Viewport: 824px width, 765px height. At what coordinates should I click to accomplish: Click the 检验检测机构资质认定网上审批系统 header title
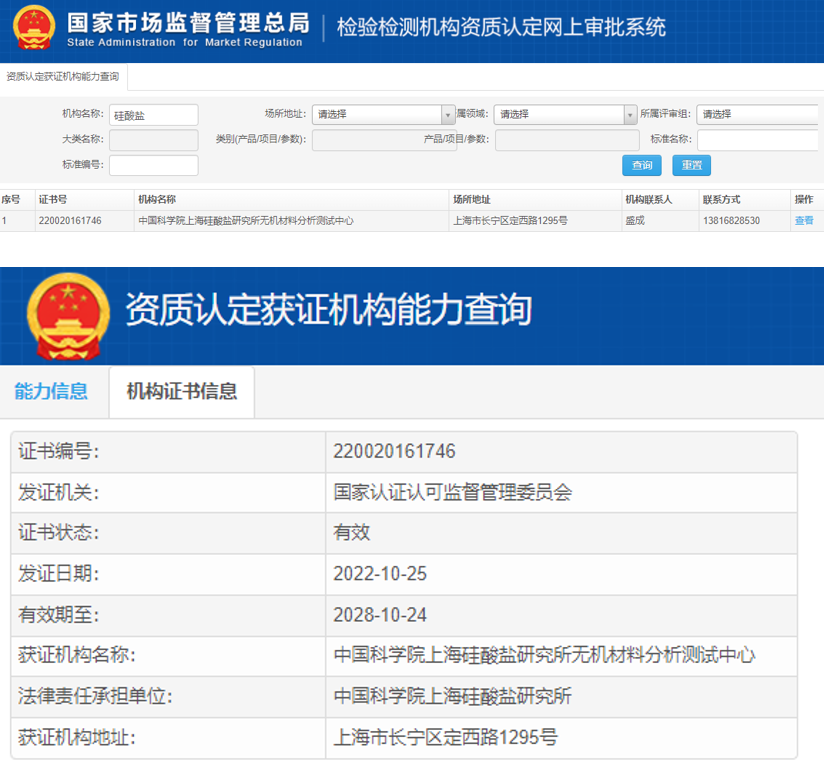(501, 27)
